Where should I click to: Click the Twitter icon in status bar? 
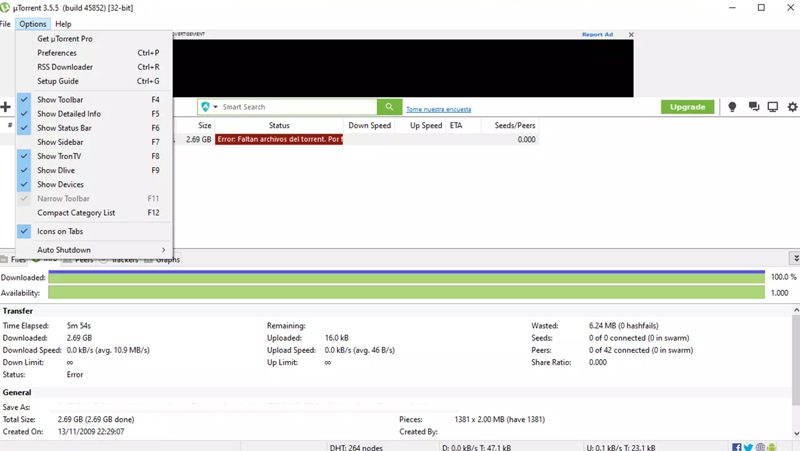coord(748,447)
